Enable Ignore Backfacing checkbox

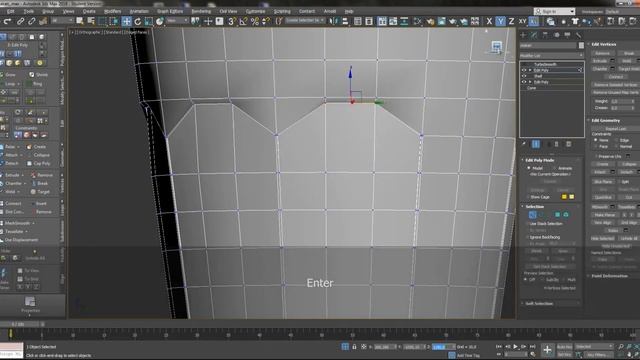(x=527, y=237)
